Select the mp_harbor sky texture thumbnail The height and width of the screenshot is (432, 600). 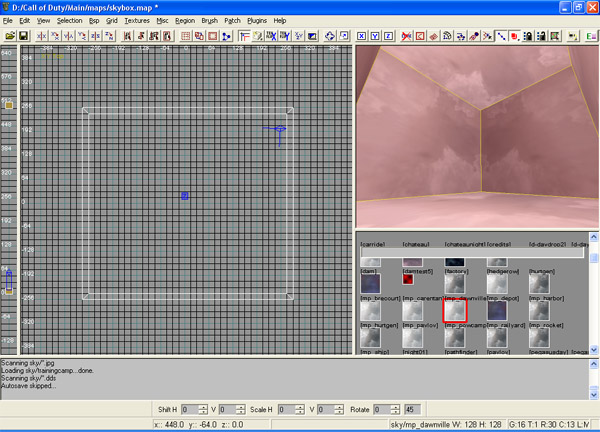(x=539, y=310)
